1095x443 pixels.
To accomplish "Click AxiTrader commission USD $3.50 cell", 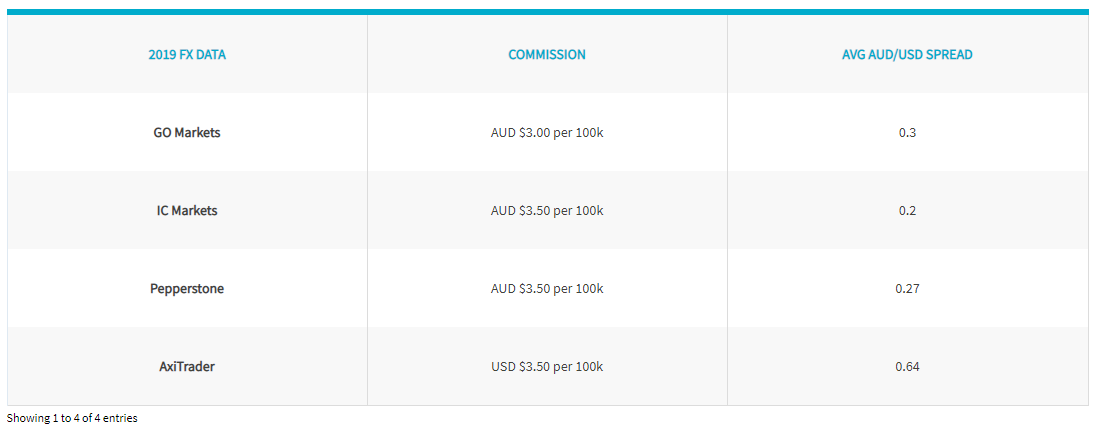I will click(547, 367).
